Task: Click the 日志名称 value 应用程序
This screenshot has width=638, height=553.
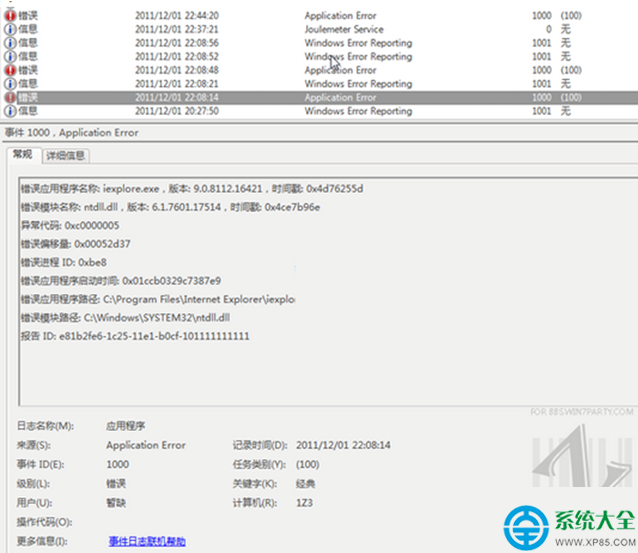Action: coord(125,426)
